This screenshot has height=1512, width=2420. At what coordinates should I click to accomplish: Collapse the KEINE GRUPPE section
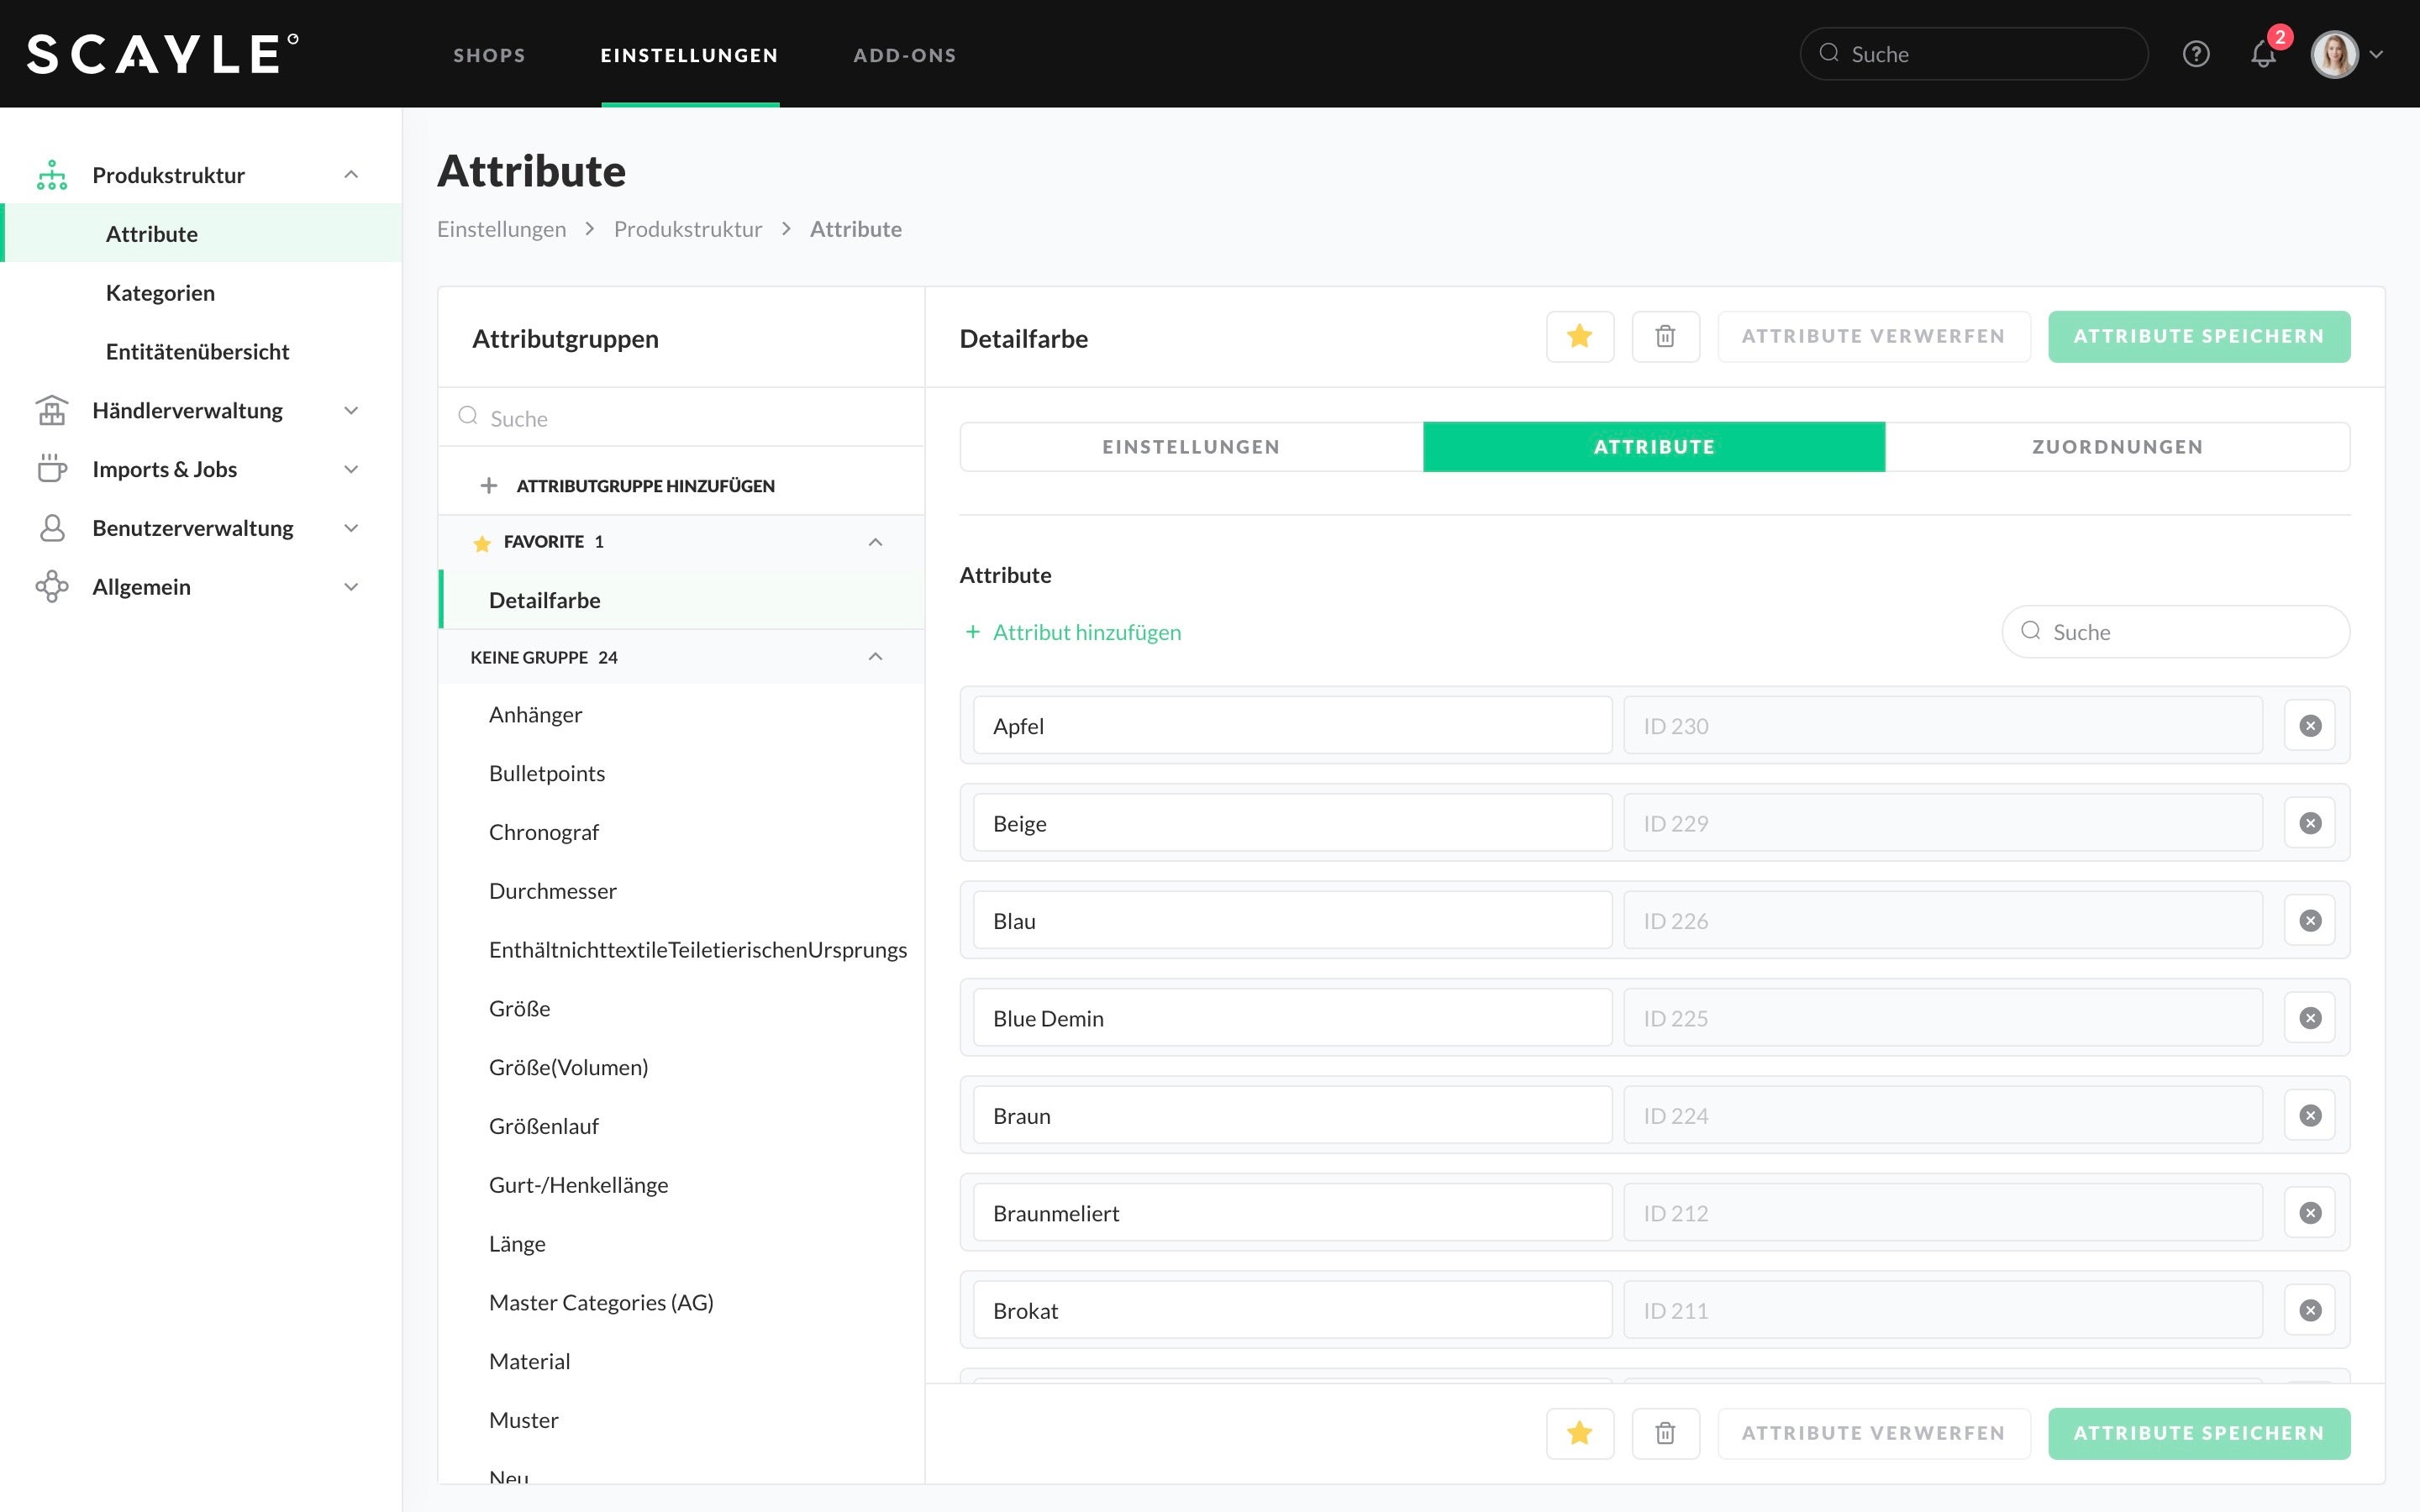[x=875, y=657]
